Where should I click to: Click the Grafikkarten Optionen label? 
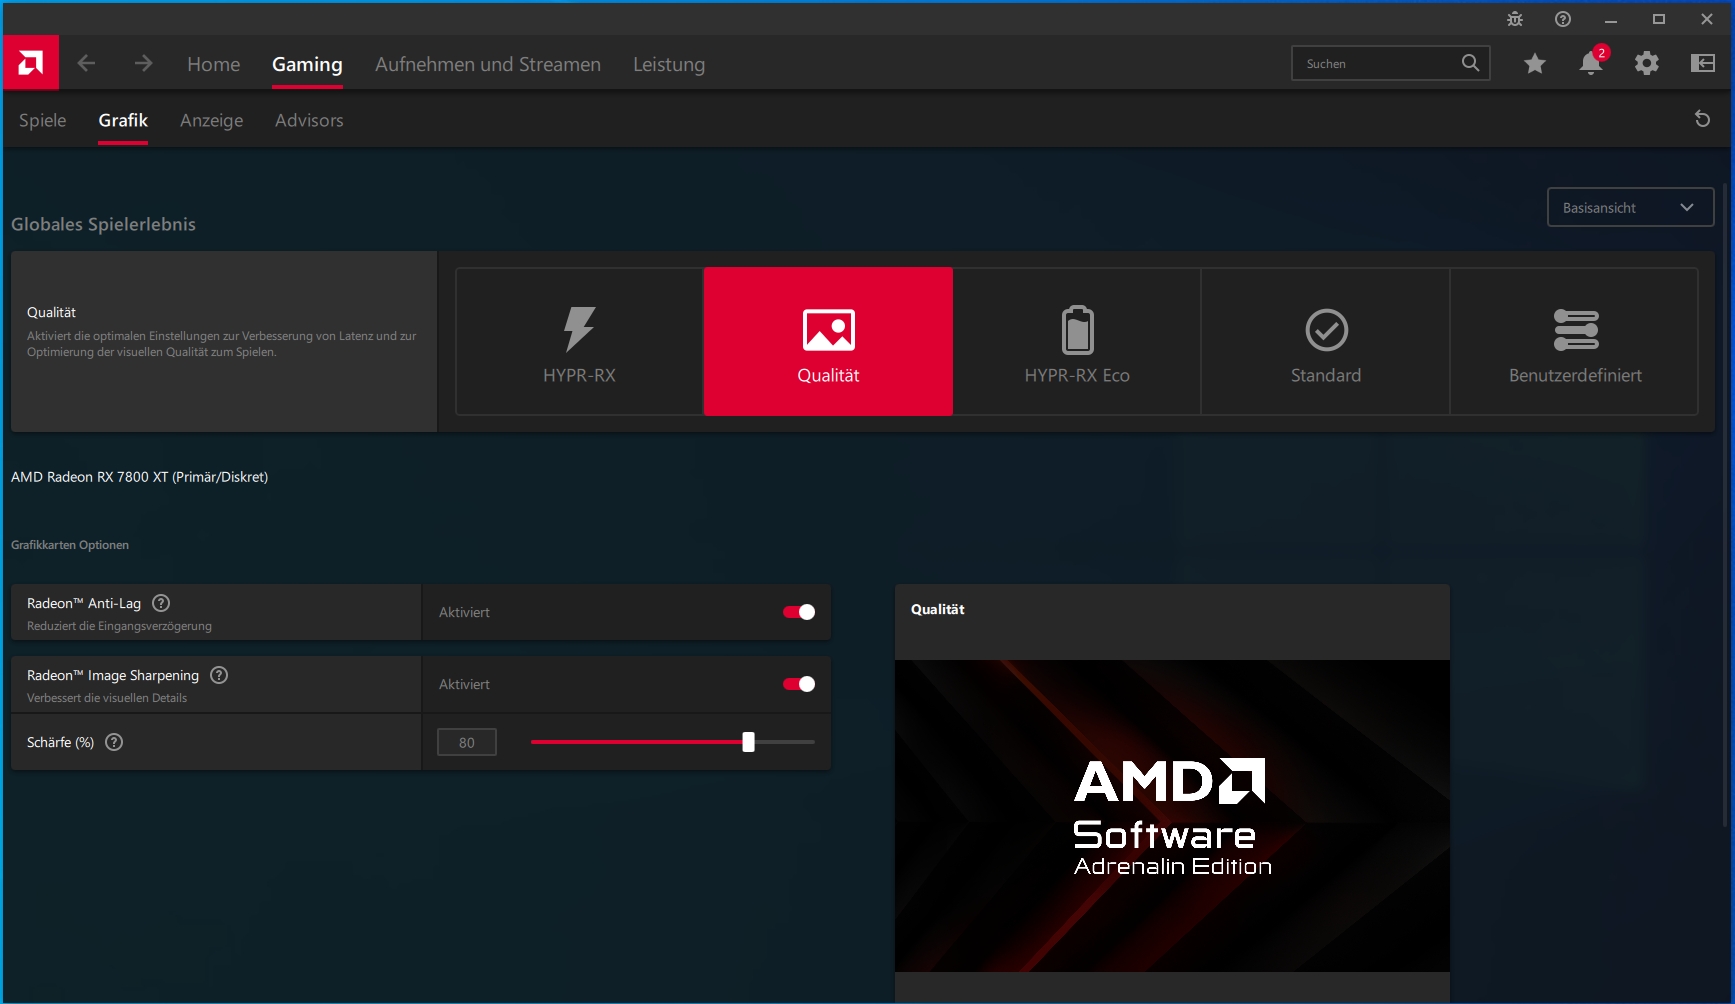(70, 545)
